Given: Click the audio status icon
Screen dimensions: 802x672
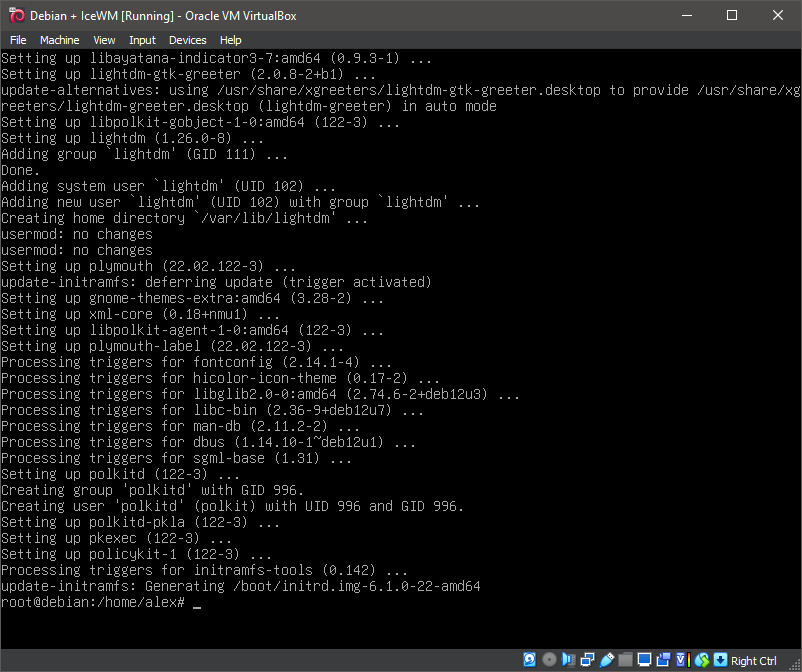Looking at the screenshot, I should 569,660.
